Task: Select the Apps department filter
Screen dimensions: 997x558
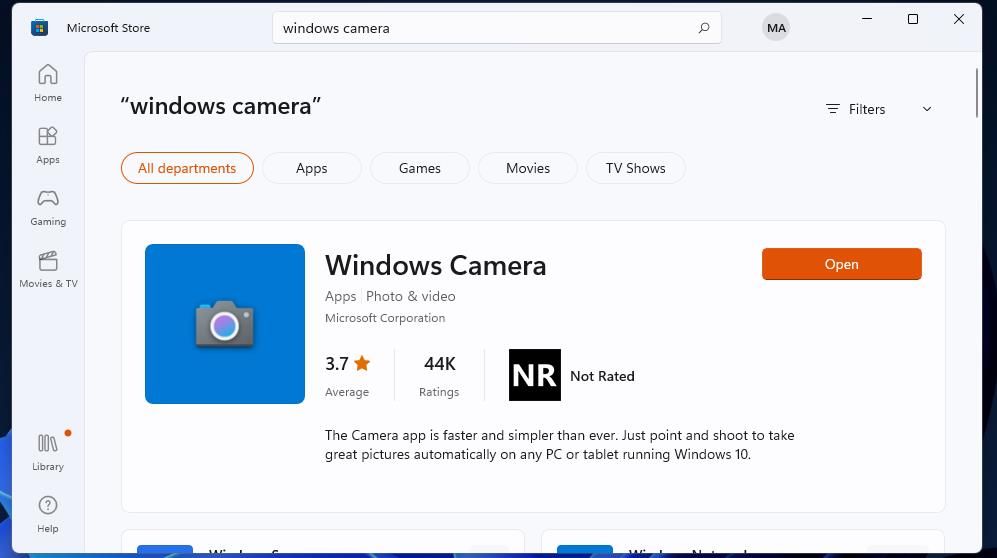Action: click(312, 168)
